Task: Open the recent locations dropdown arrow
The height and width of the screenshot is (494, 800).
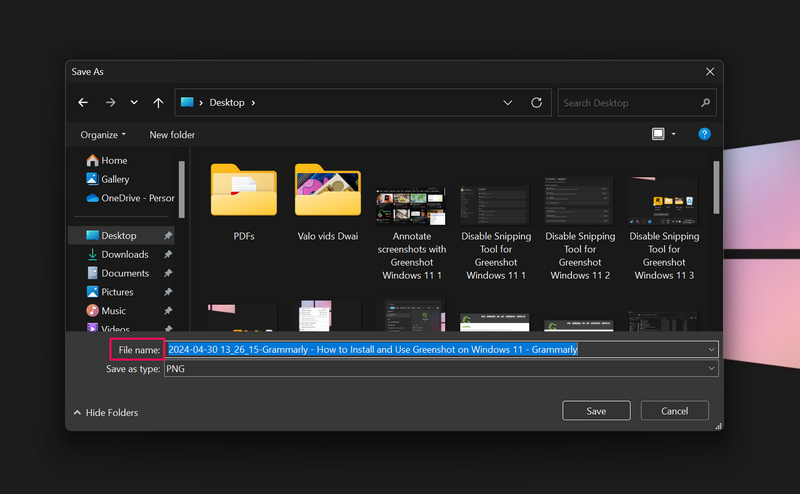Action: (134, 102)
